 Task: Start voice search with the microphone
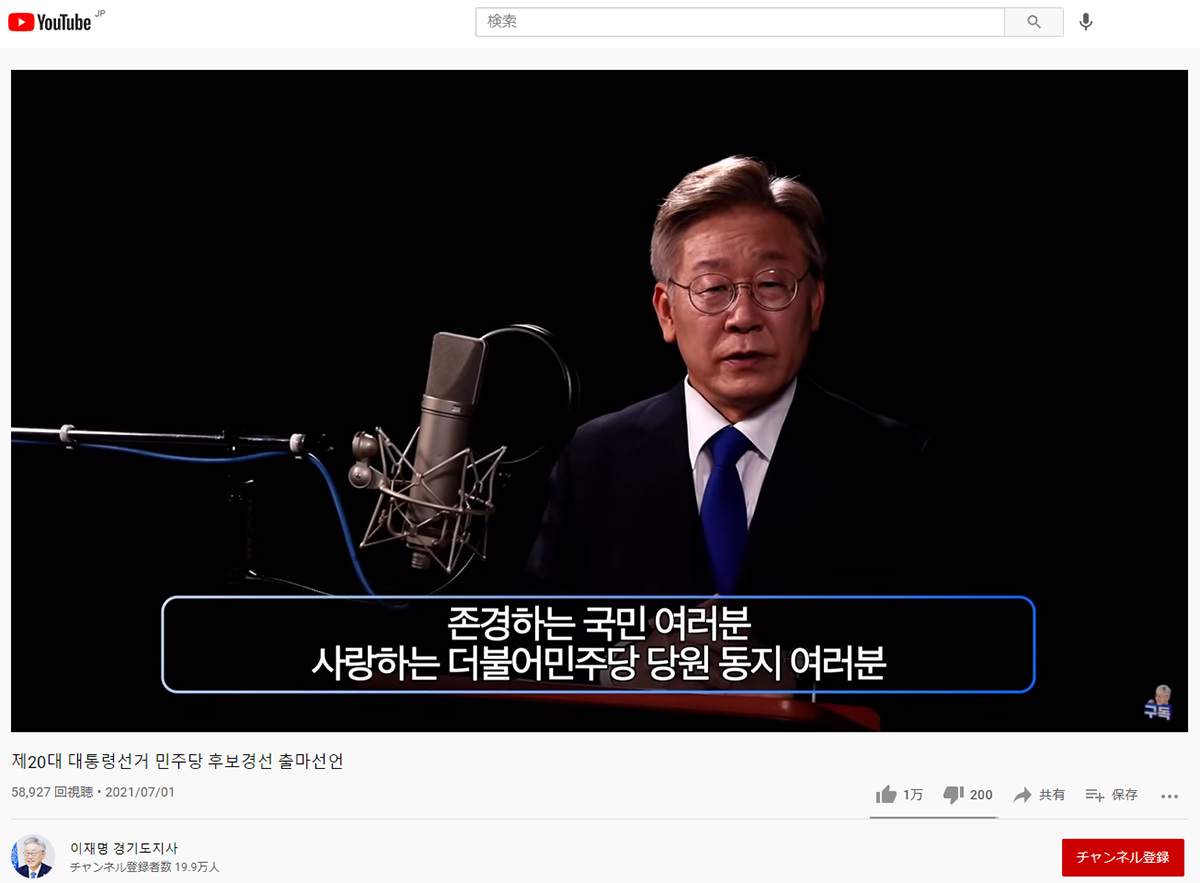(x=1086, y=22)
